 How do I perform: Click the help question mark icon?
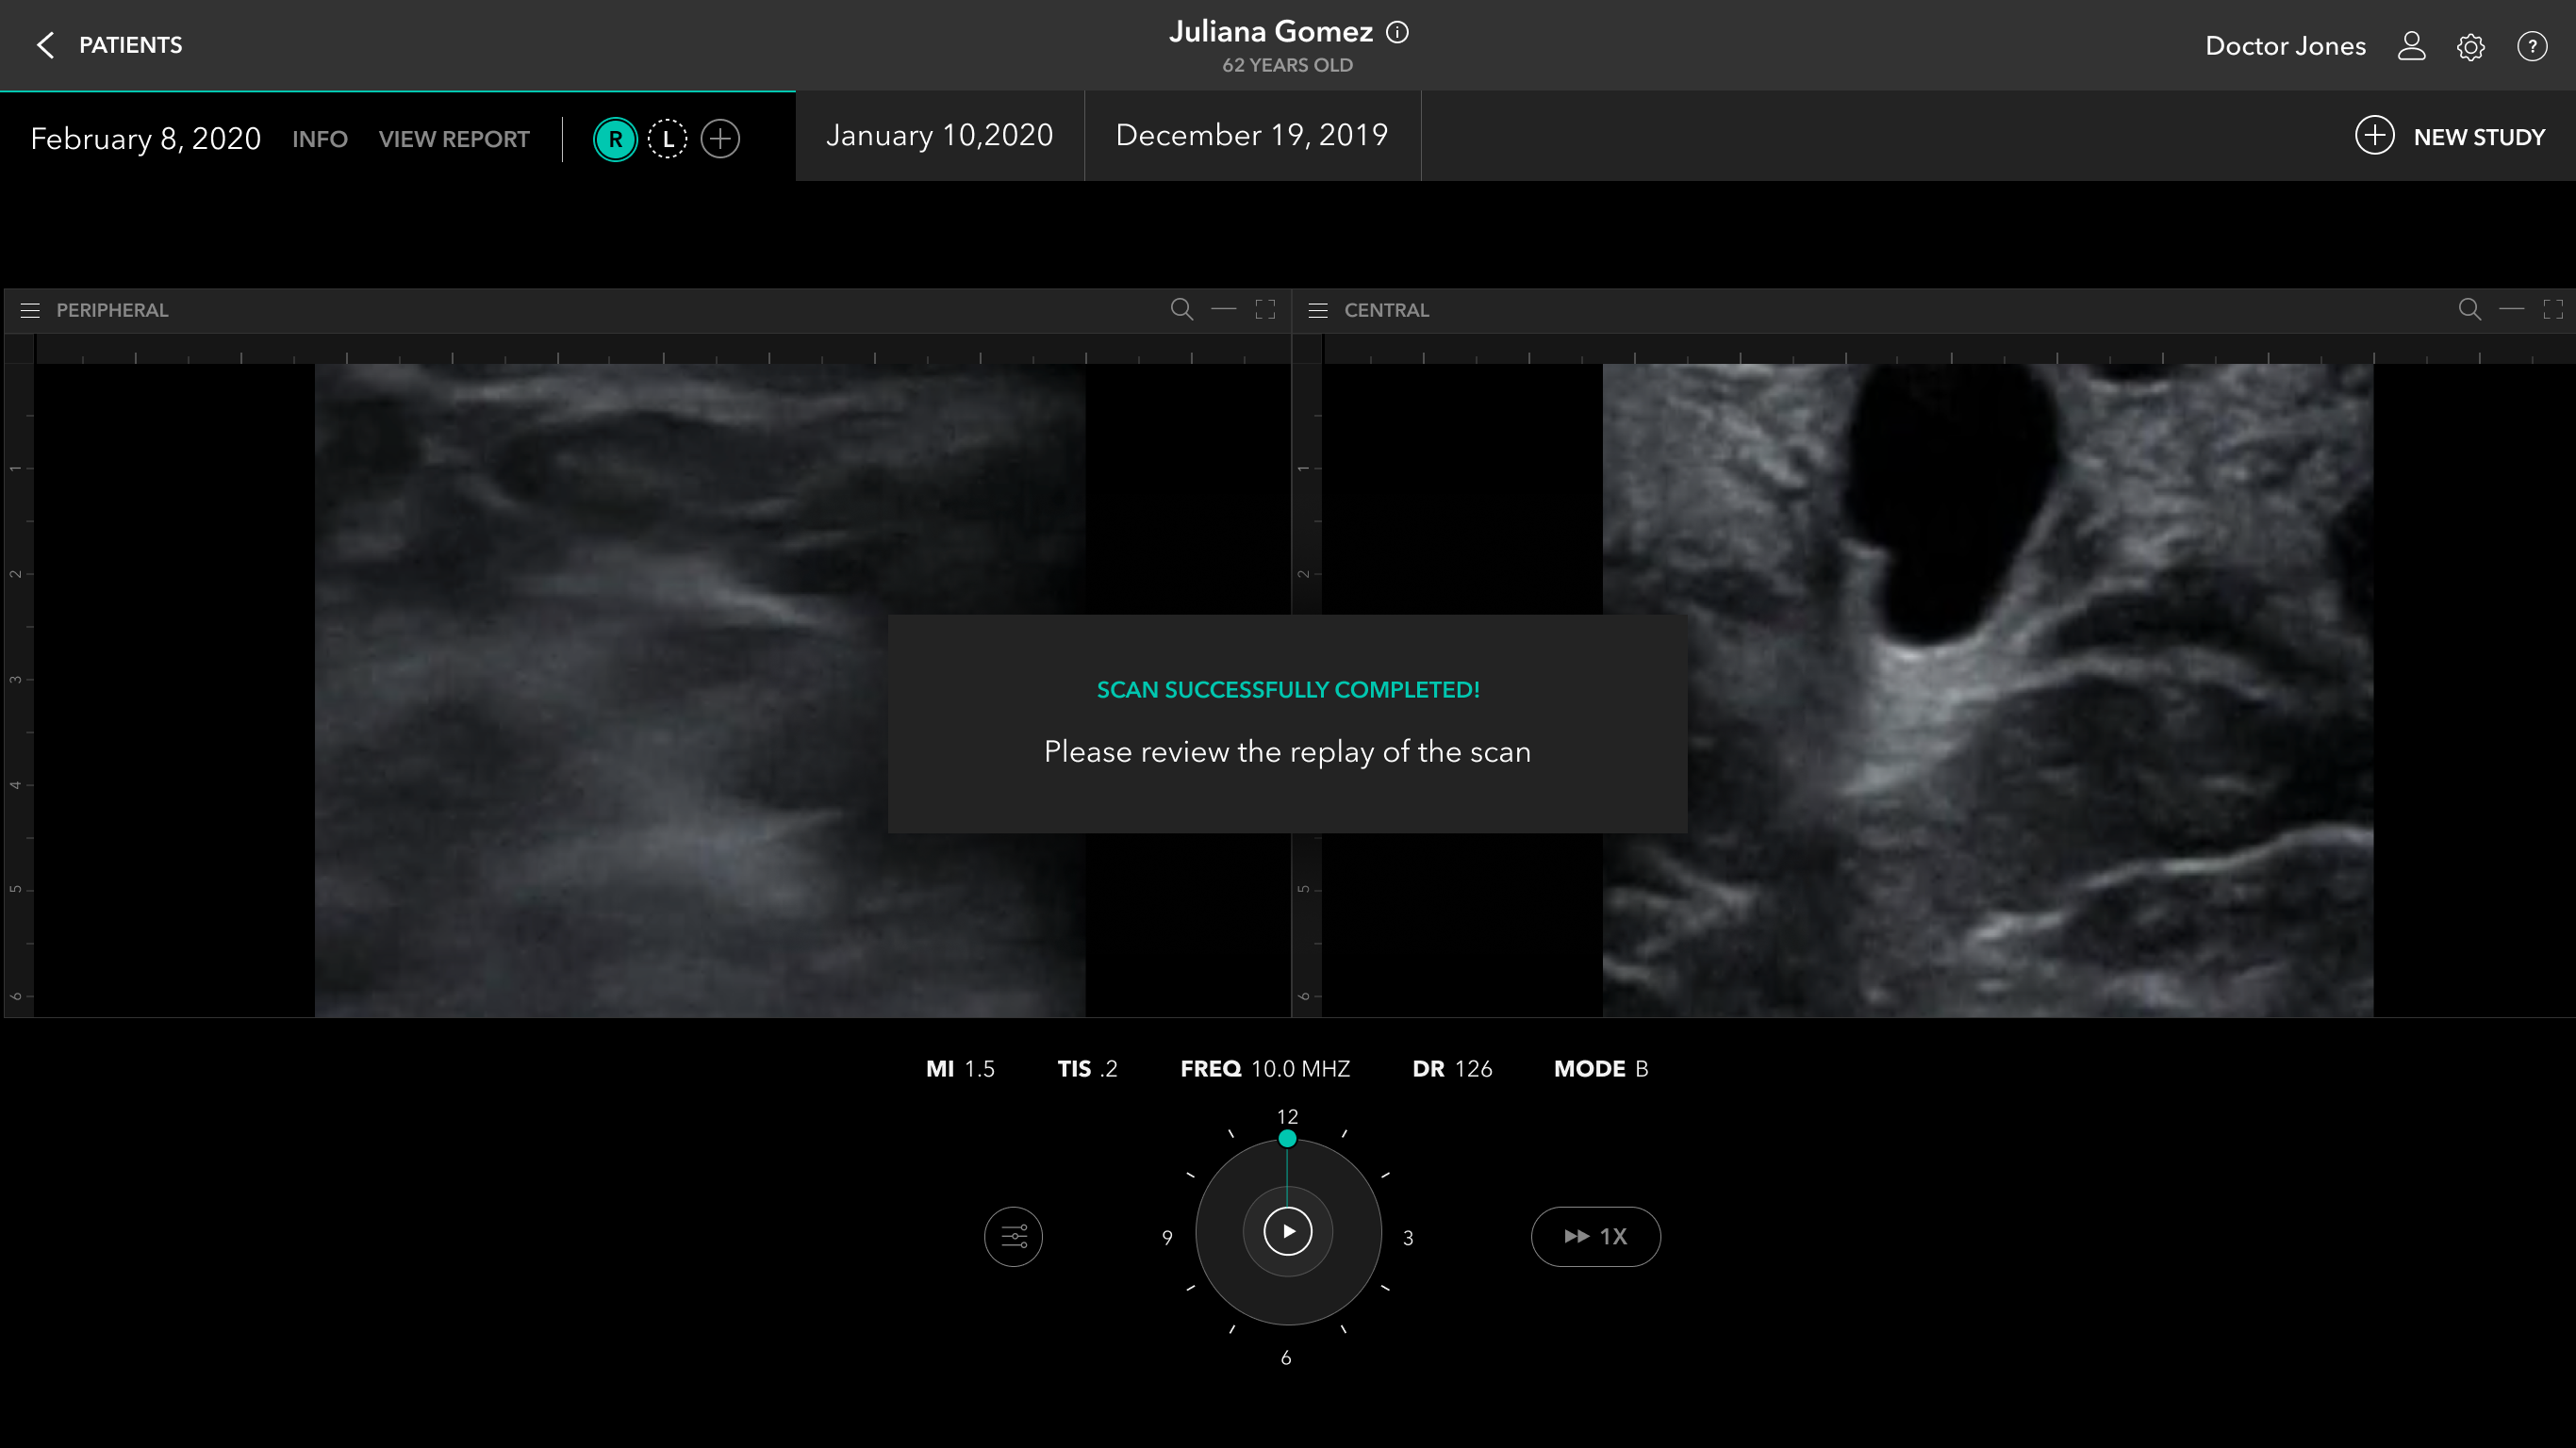point(2532,46)
